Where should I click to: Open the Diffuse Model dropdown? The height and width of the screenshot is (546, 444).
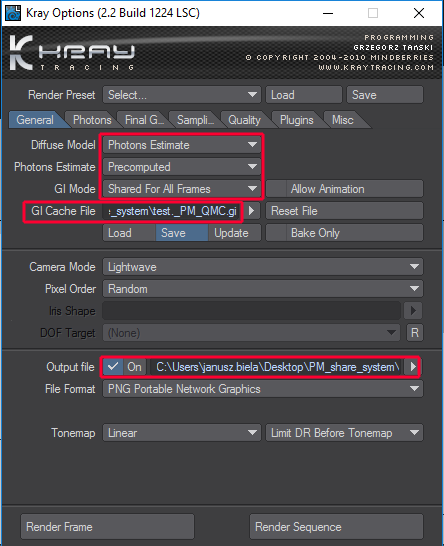(182, 145)
